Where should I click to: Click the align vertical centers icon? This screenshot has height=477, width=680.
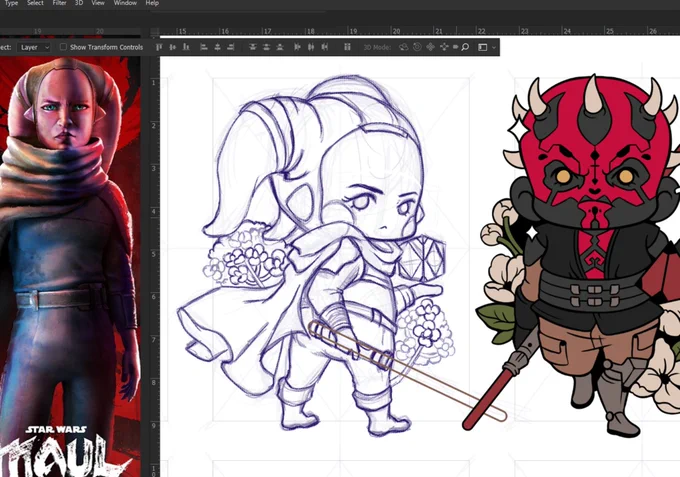click(x=173, y=47)
